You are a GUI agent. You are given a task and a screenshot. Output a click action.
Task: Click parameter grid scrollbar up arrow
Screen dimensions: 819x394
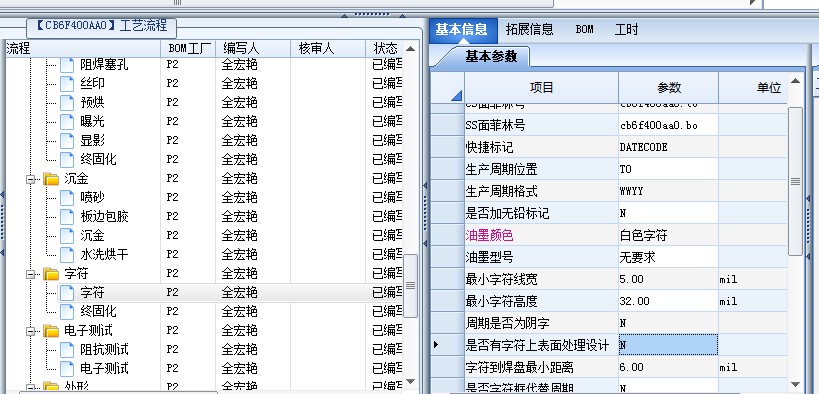click(795, 80)
